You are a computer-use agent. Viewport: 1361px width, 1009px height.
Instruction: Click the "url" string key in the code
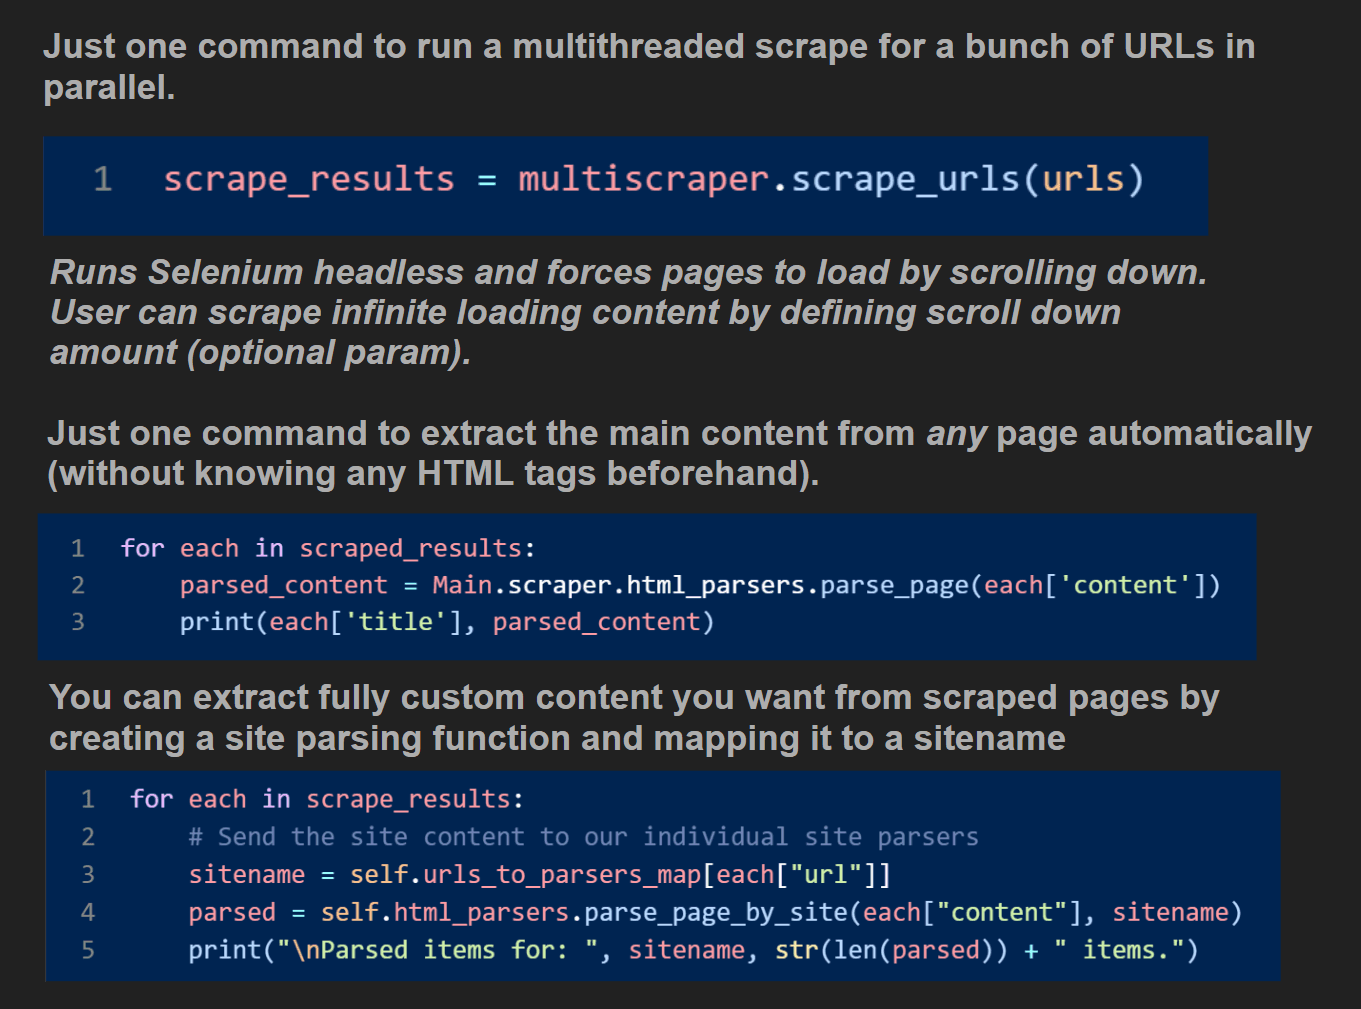(x=826, y=875)
